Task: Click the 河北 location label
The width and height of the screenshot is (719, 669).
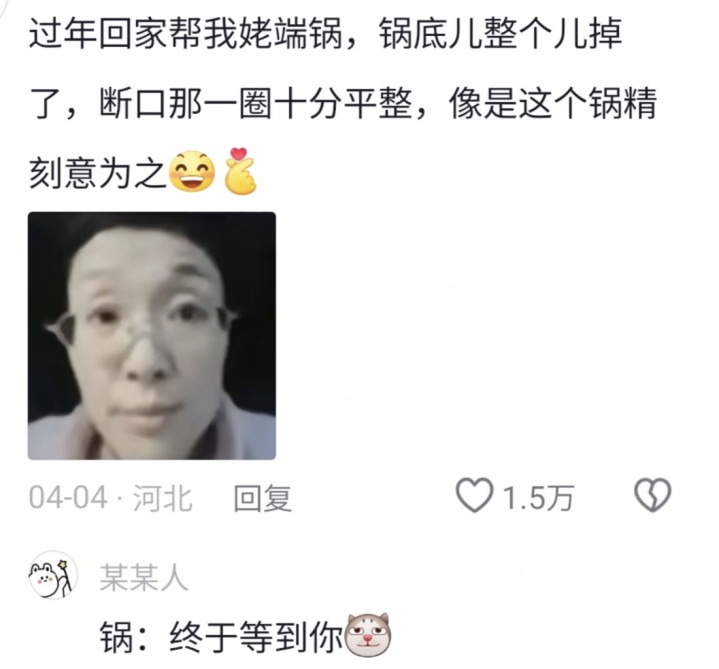Action: pos(163,498)
